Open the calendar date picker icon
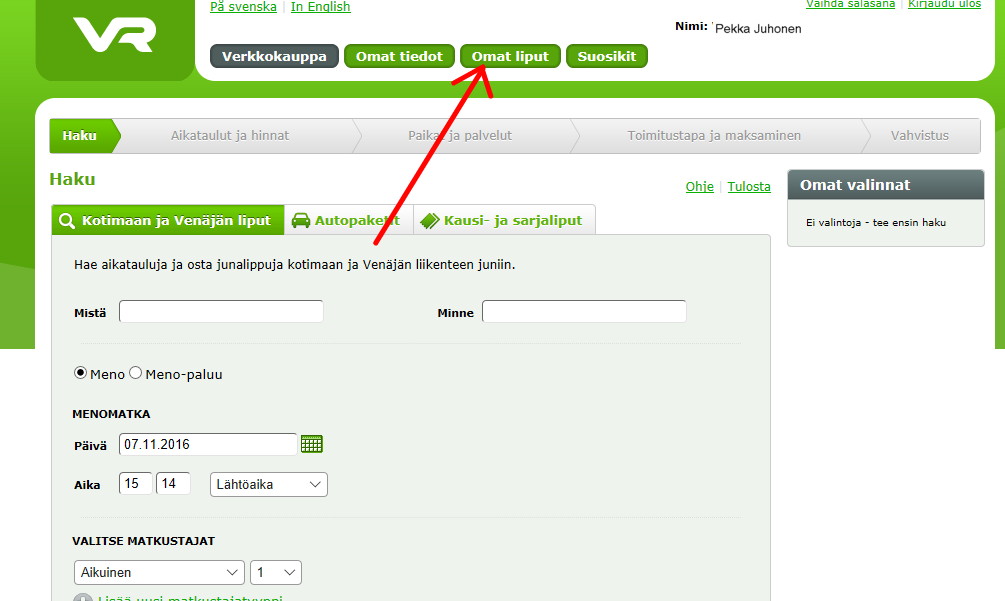Screen dimensions: 1005x601 (312, 444)
